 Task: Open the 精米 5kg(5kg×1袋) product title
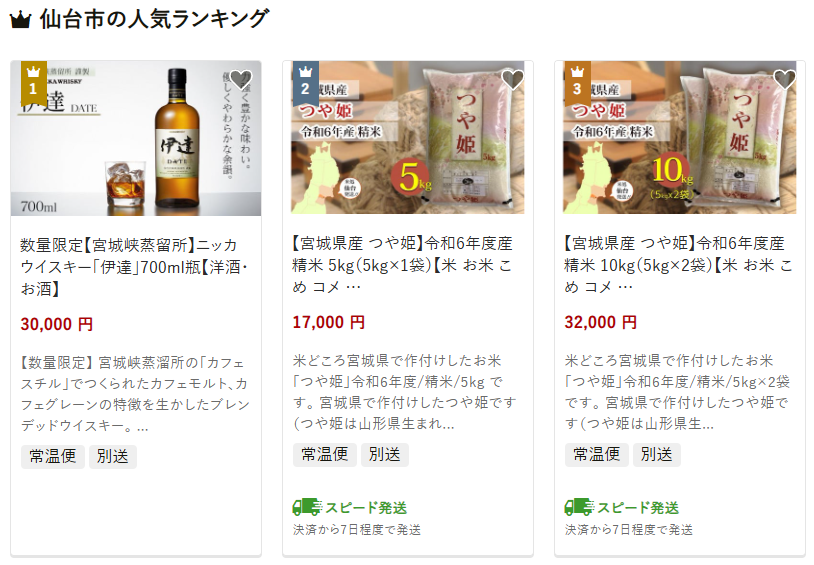[x=402, y=265]
